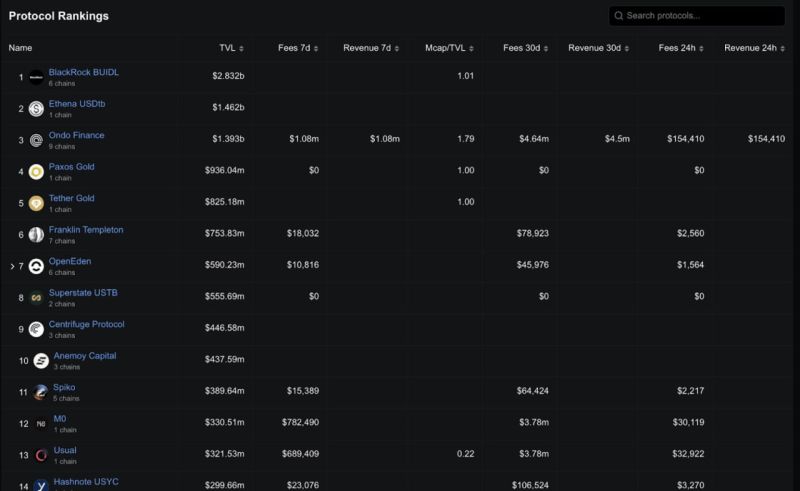800x491 pixels.
Task: Click the Franklin Templeton logo icon
Action: coord(36,235)
